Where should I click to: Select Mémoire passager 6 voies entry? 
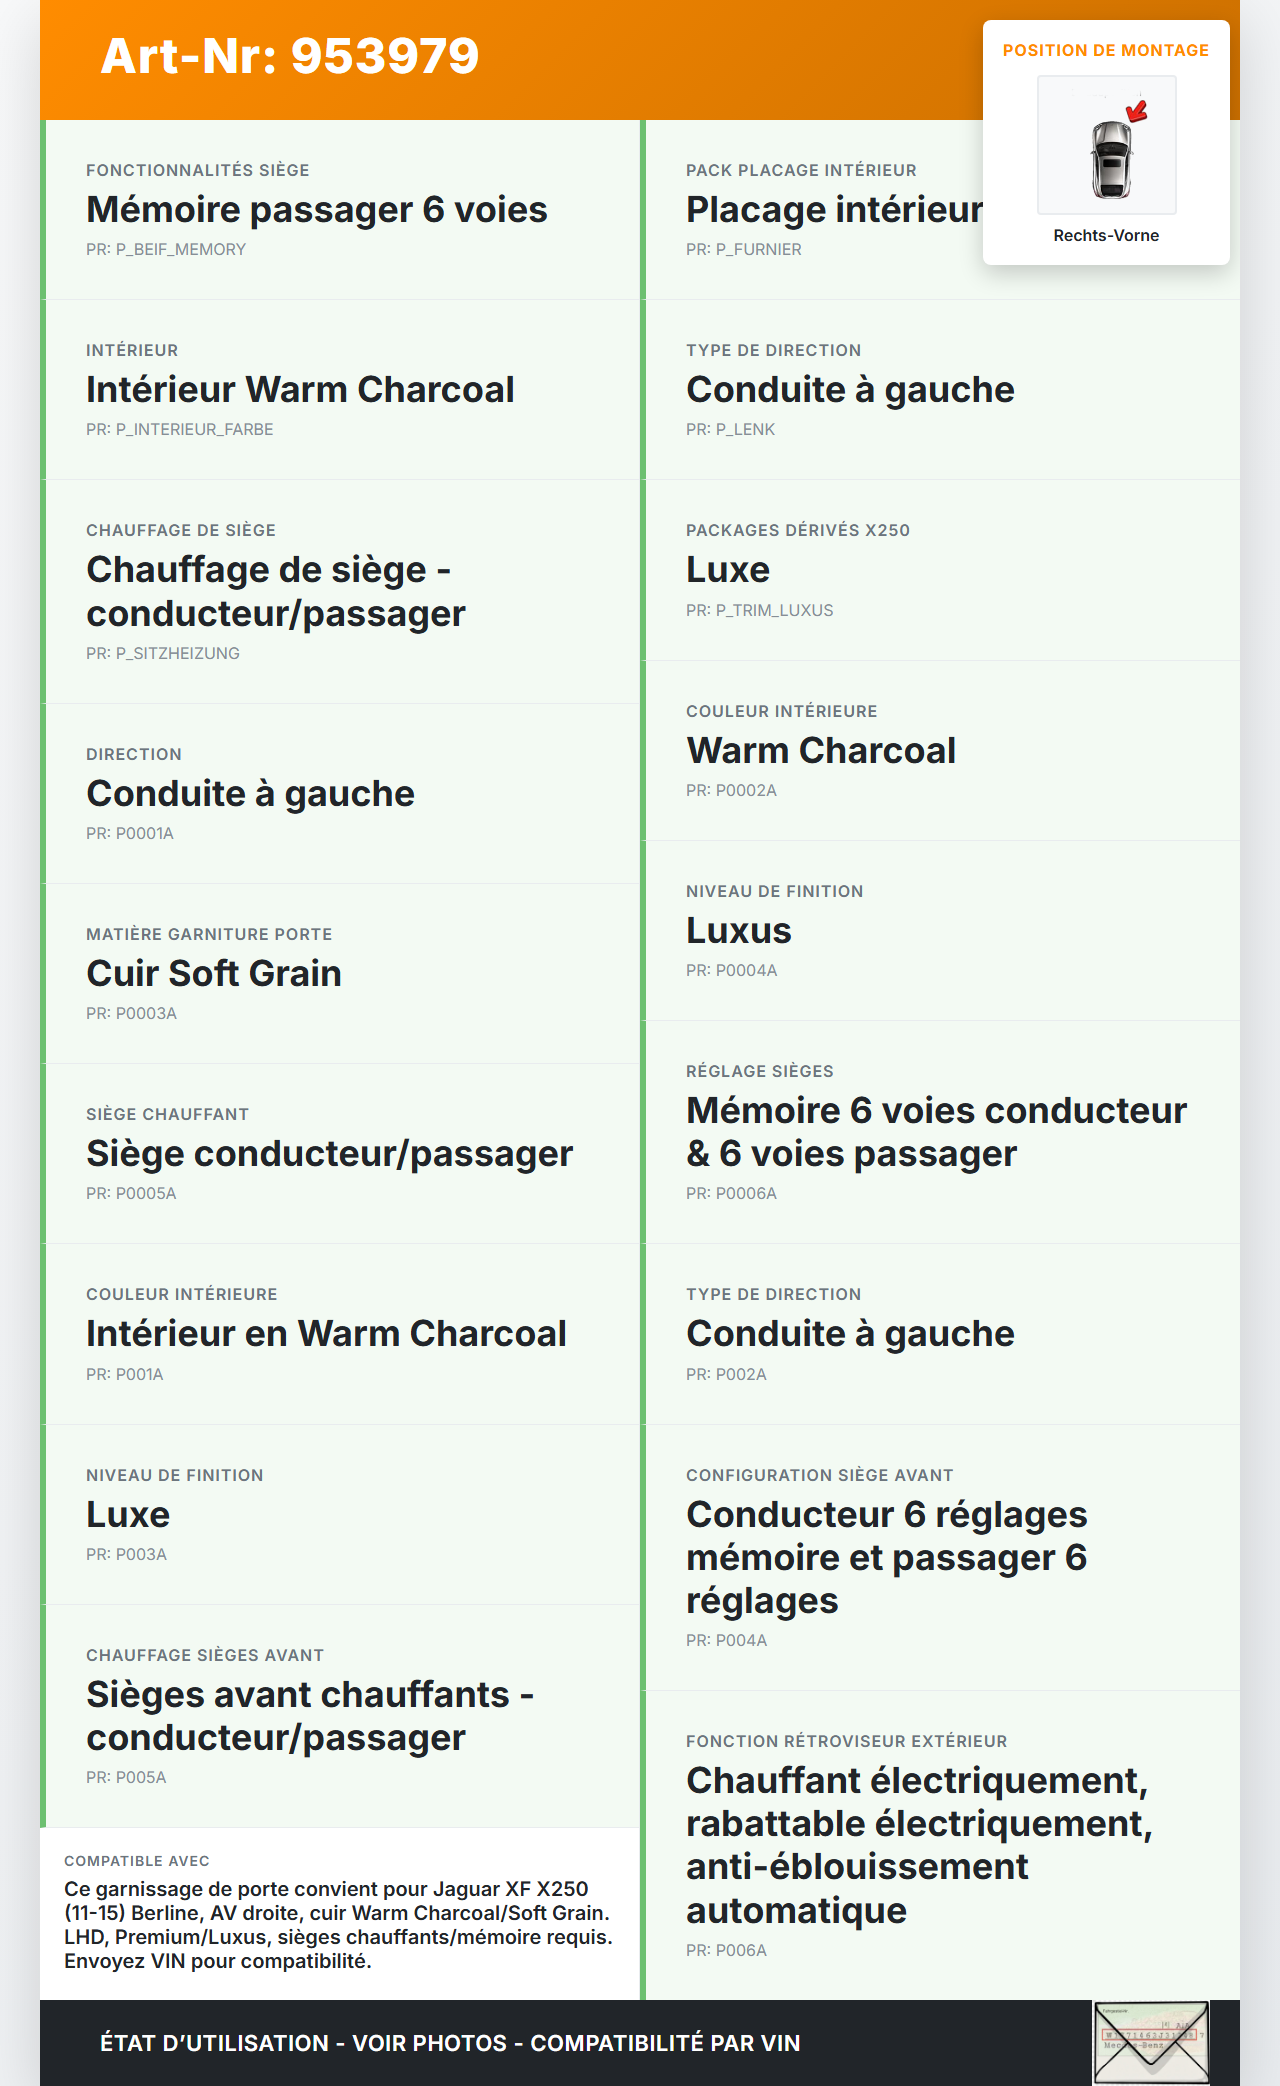click(317, 210)
